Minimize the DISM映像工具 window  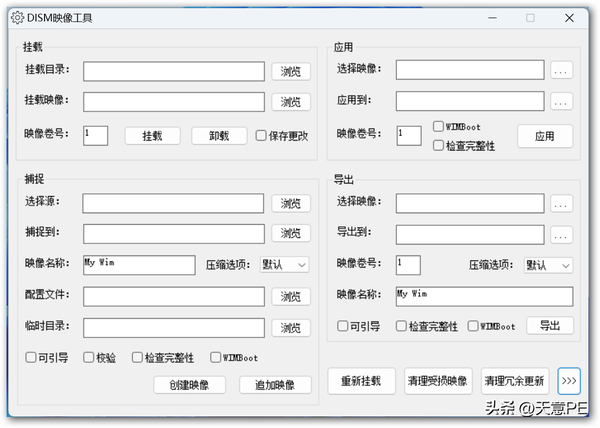(492, 18)
